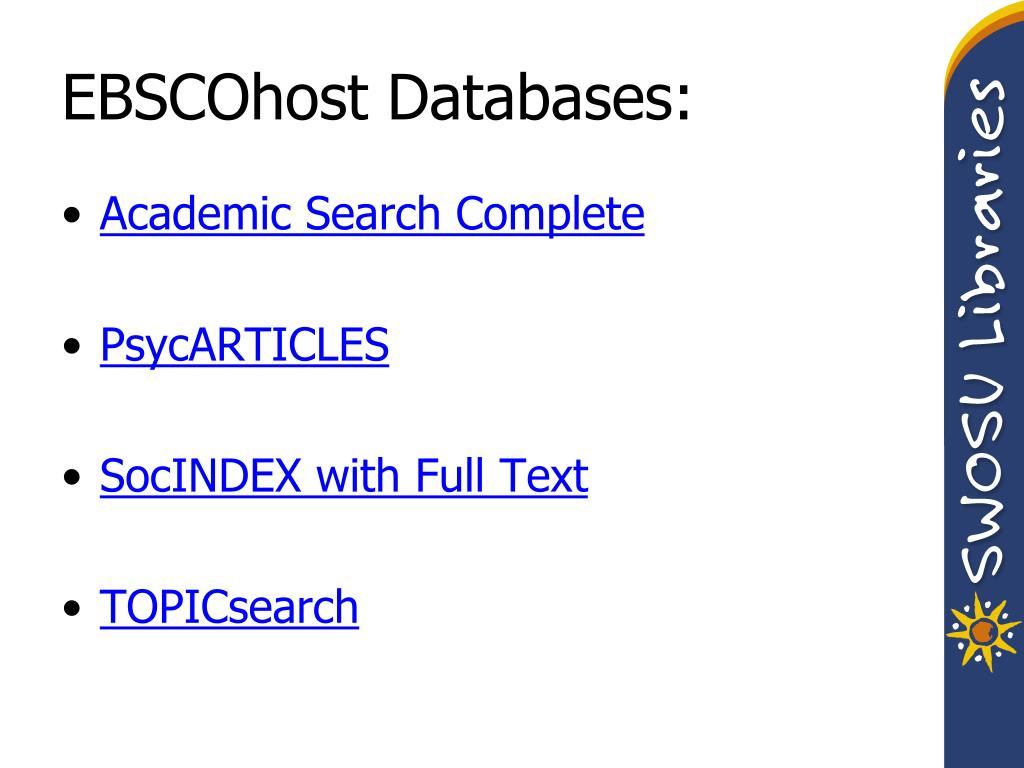Click "Full Text" in the SocINDEX link
This screenshot has height=768, width=1024.
[502, 475]
